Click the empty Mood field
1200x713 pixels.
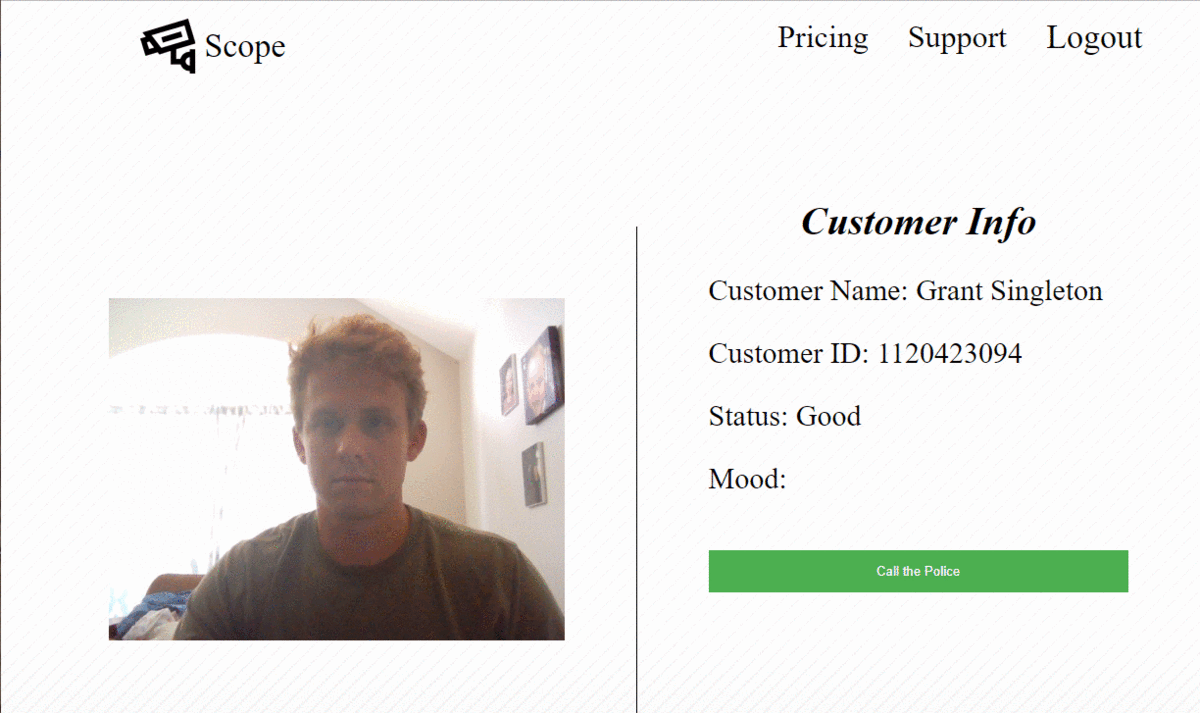click(x=748, y=480)
